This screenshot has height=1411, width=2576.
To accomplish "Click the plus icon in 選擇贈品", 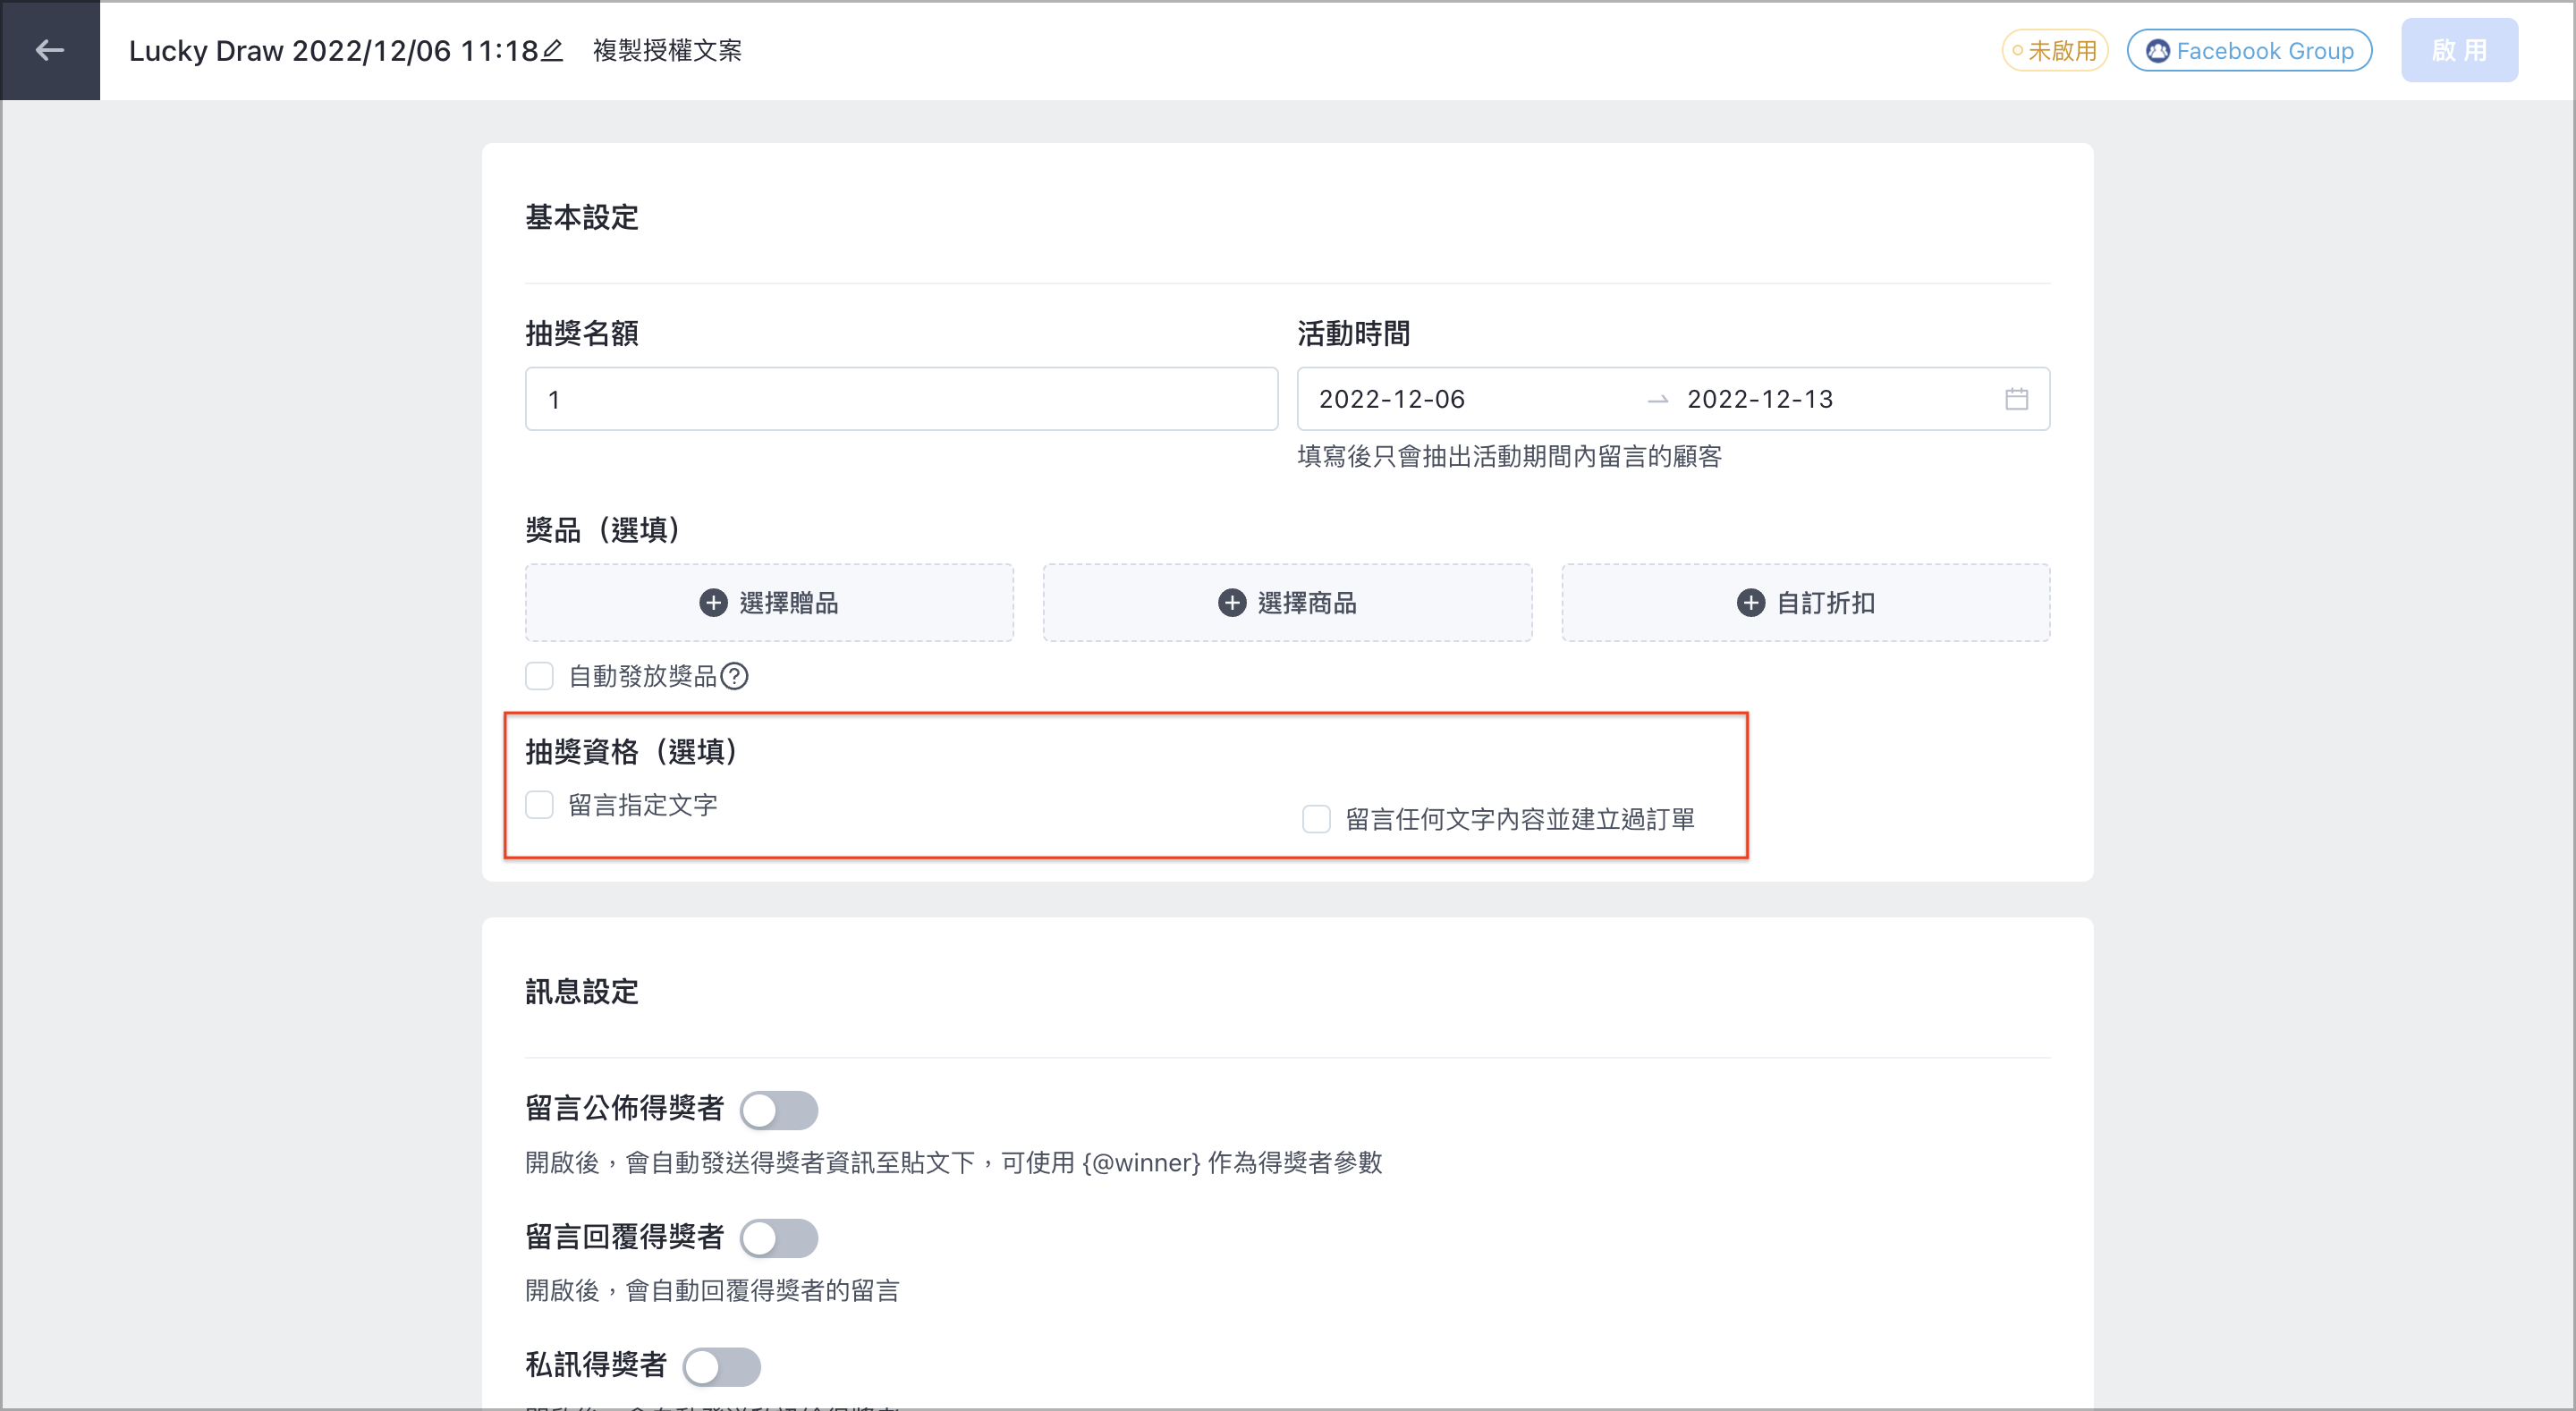I will point(713,603).
